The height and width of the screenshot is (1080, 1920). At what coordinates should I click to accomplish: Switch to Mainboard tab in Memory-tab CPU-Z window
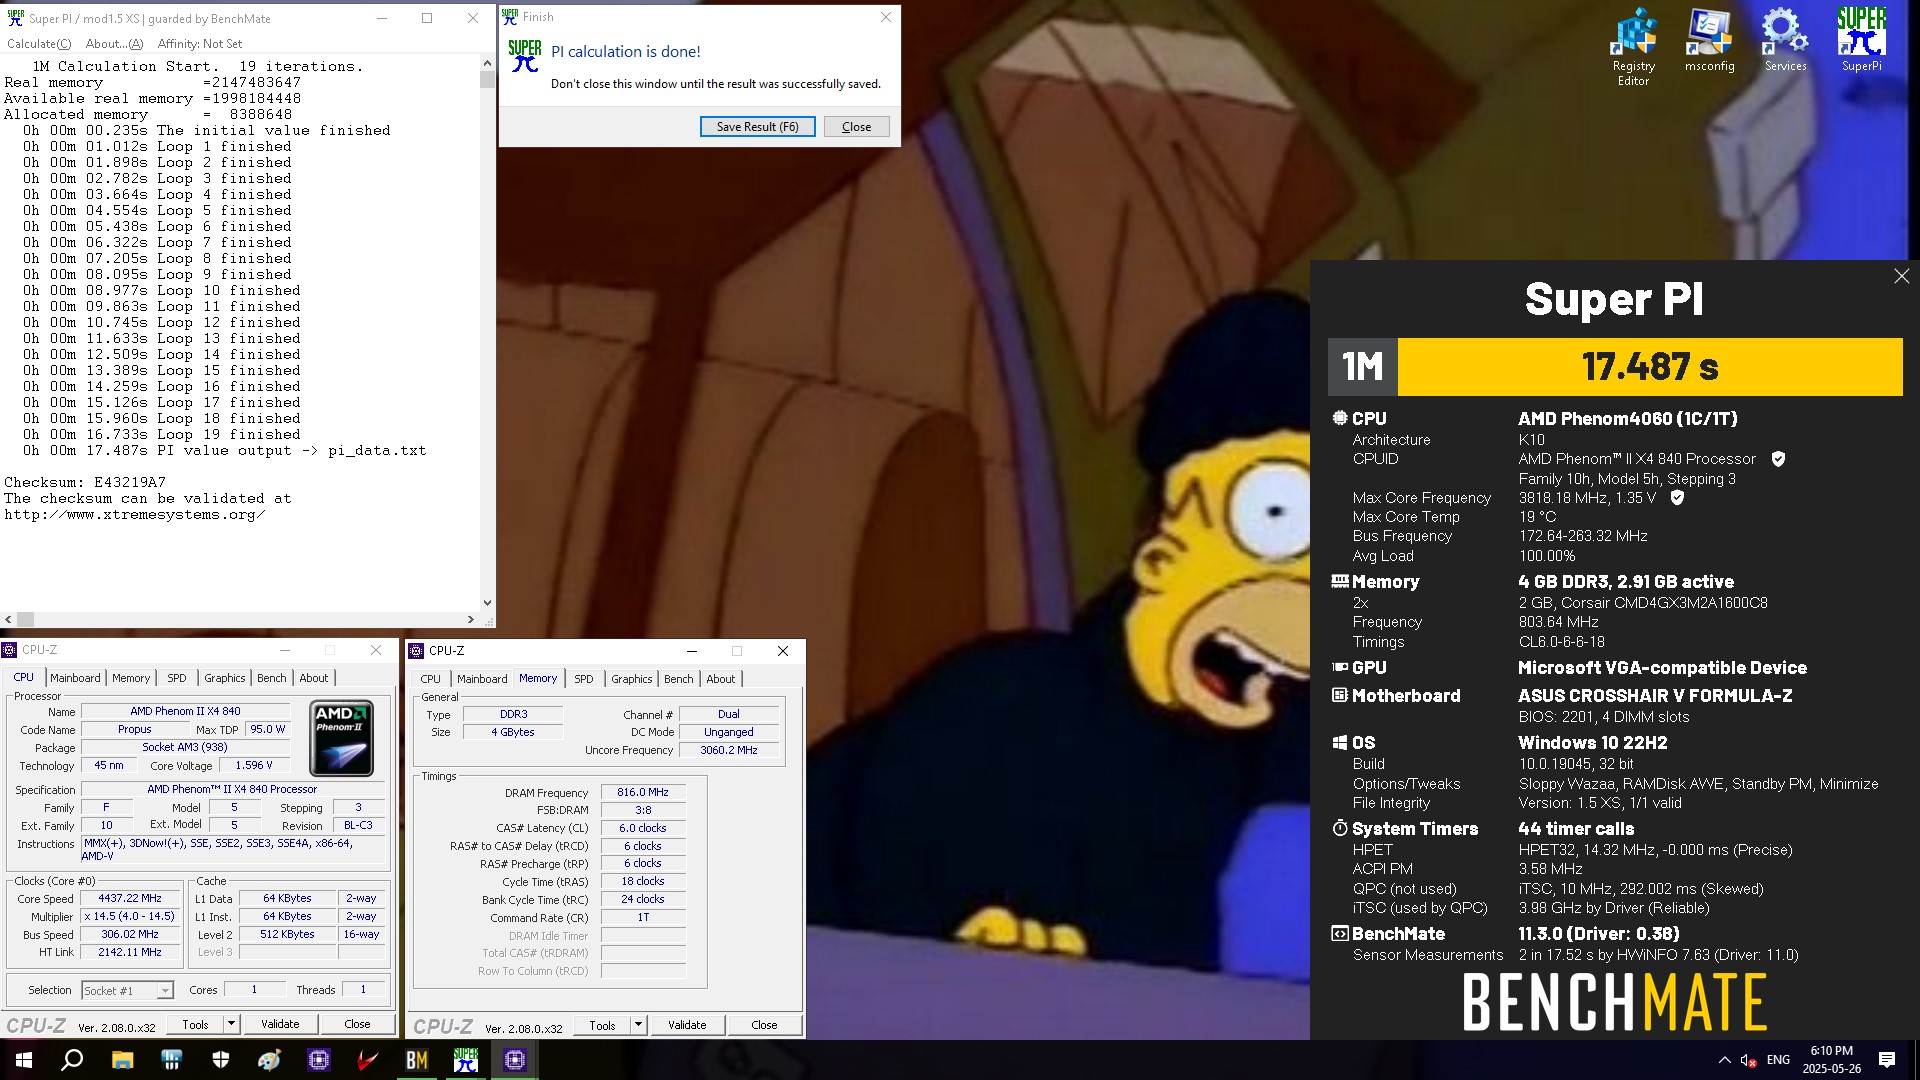pos(482,679)
